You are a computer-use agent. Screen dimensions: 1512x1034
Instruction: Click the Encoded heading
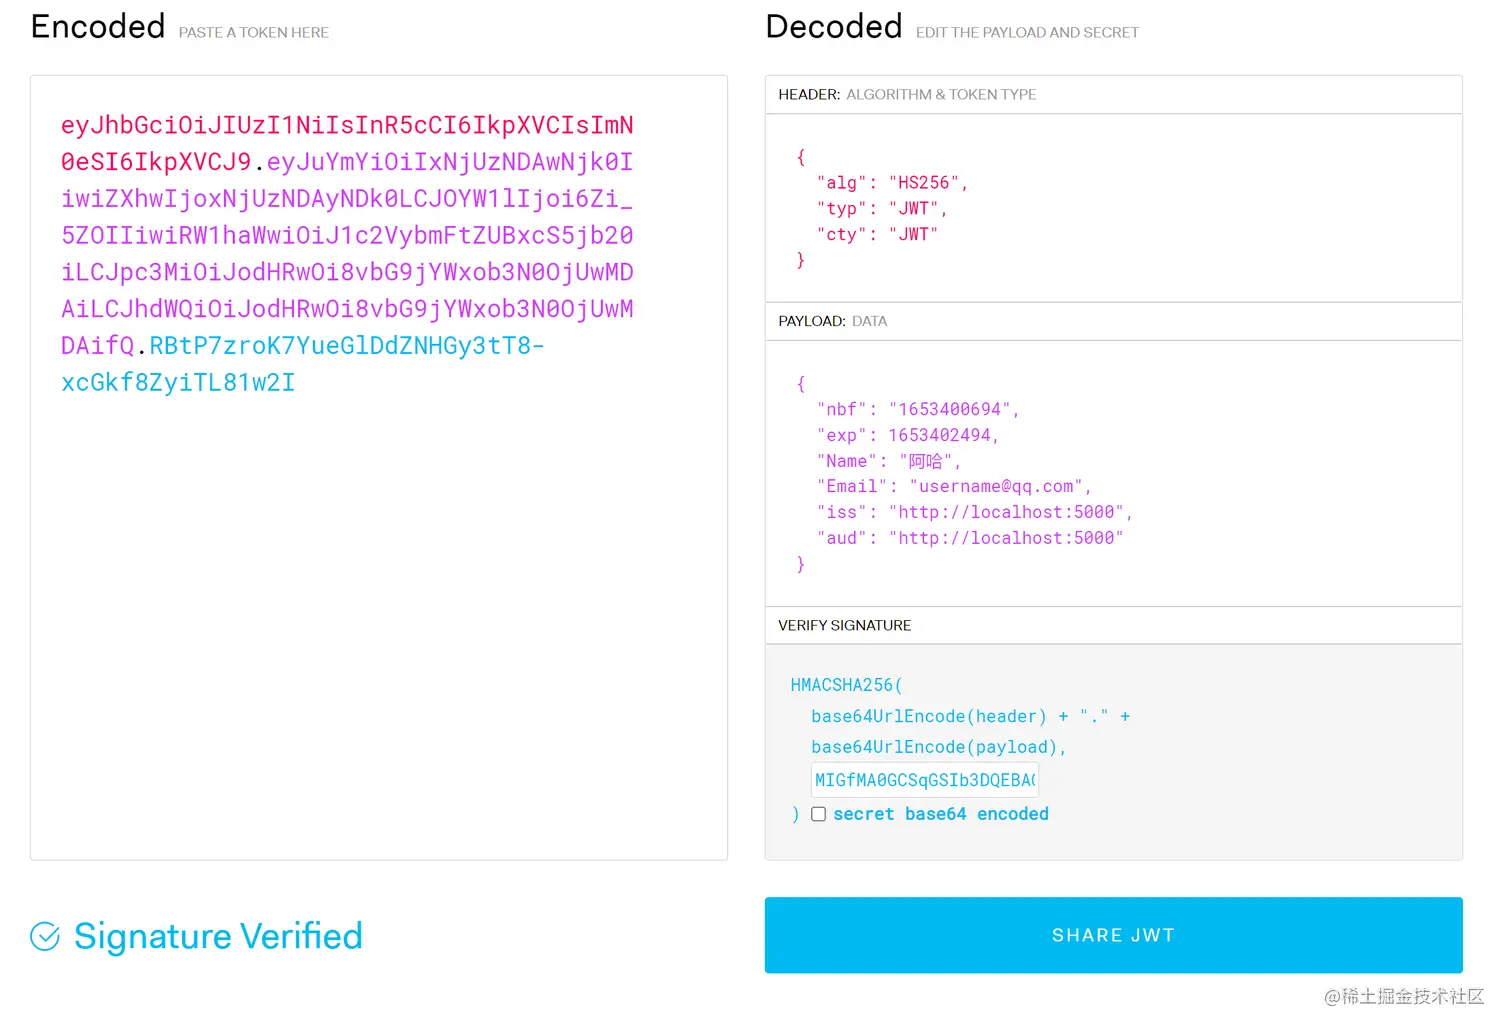click(x=98, y=26)
